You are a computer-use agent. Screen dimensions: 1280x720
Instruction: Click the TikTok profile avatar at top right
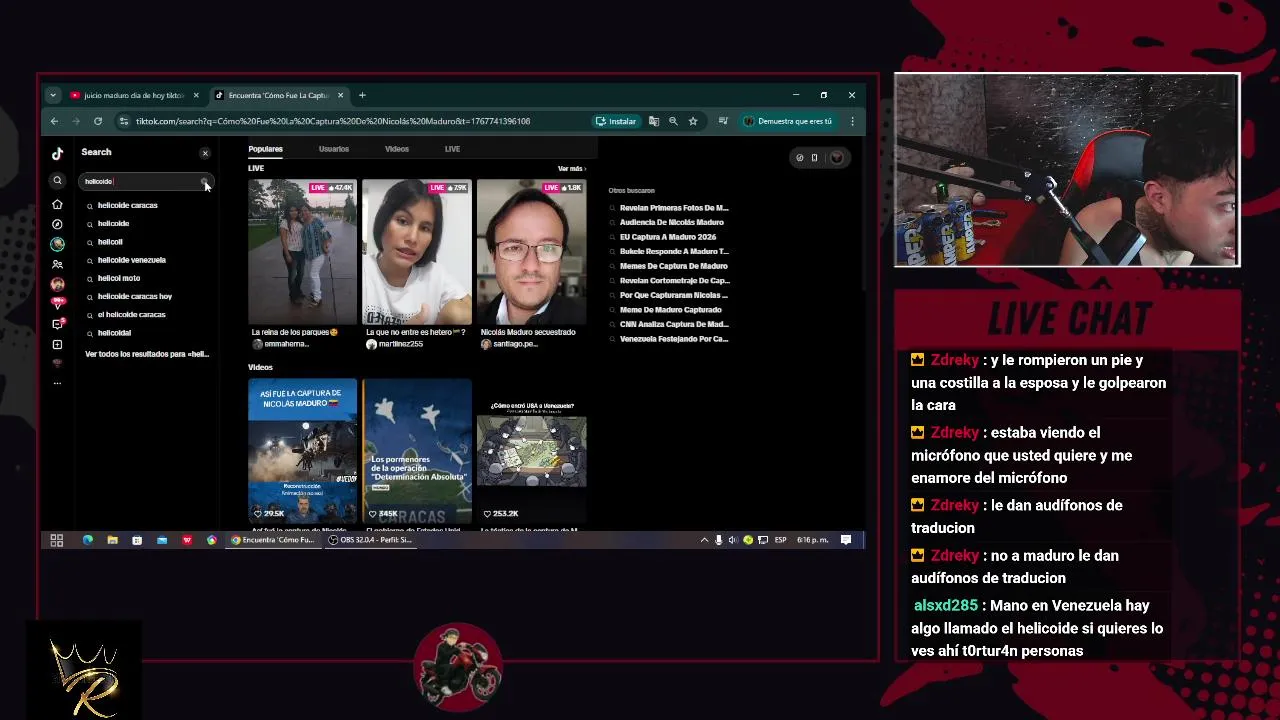(837, 157)
